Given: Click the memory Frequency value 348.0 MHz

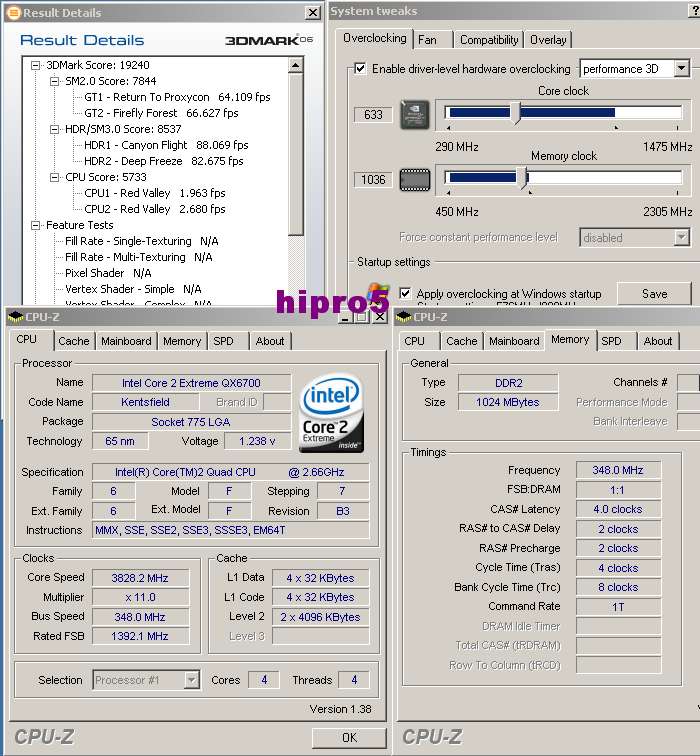Looking at the screenshot, I should coord(618,470).
